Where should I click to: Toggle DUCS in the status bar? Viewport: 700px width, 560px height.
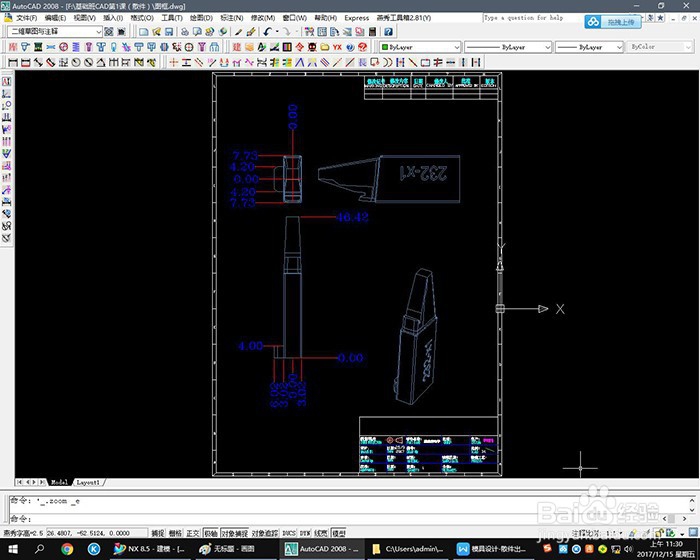pos(289,533)
